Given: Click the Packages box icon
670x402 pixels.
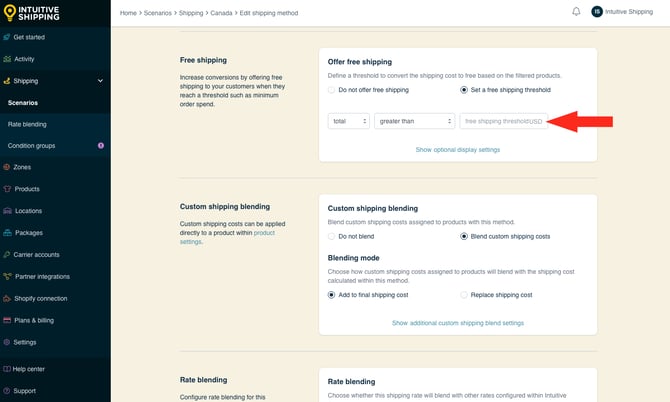Looking at the screenshot, I should click(7, 233).
